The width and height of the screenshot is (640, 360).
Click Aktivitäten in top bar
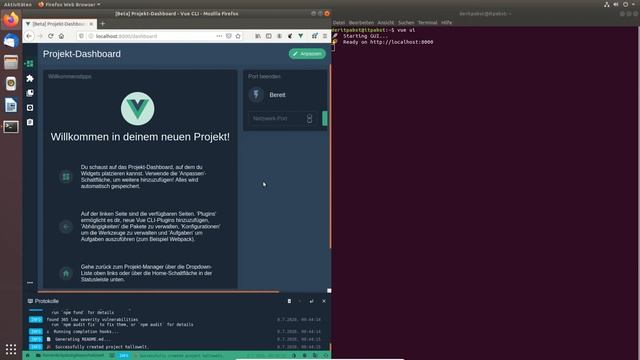tap(18, 4)
